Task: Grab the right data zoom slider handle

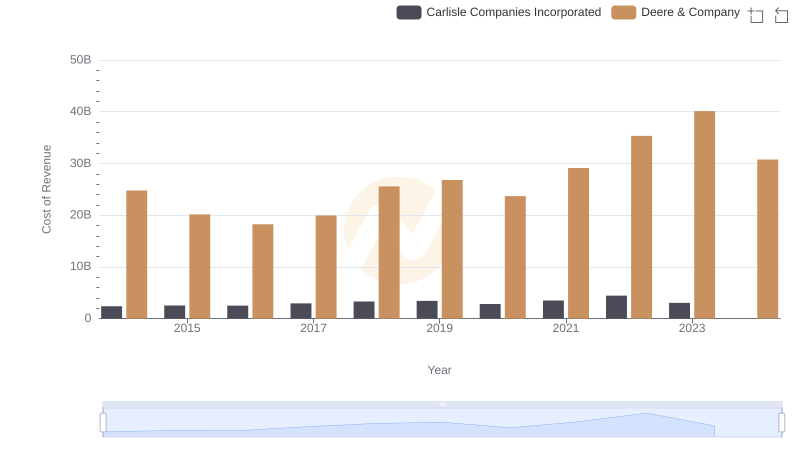Action: point(782,423)
